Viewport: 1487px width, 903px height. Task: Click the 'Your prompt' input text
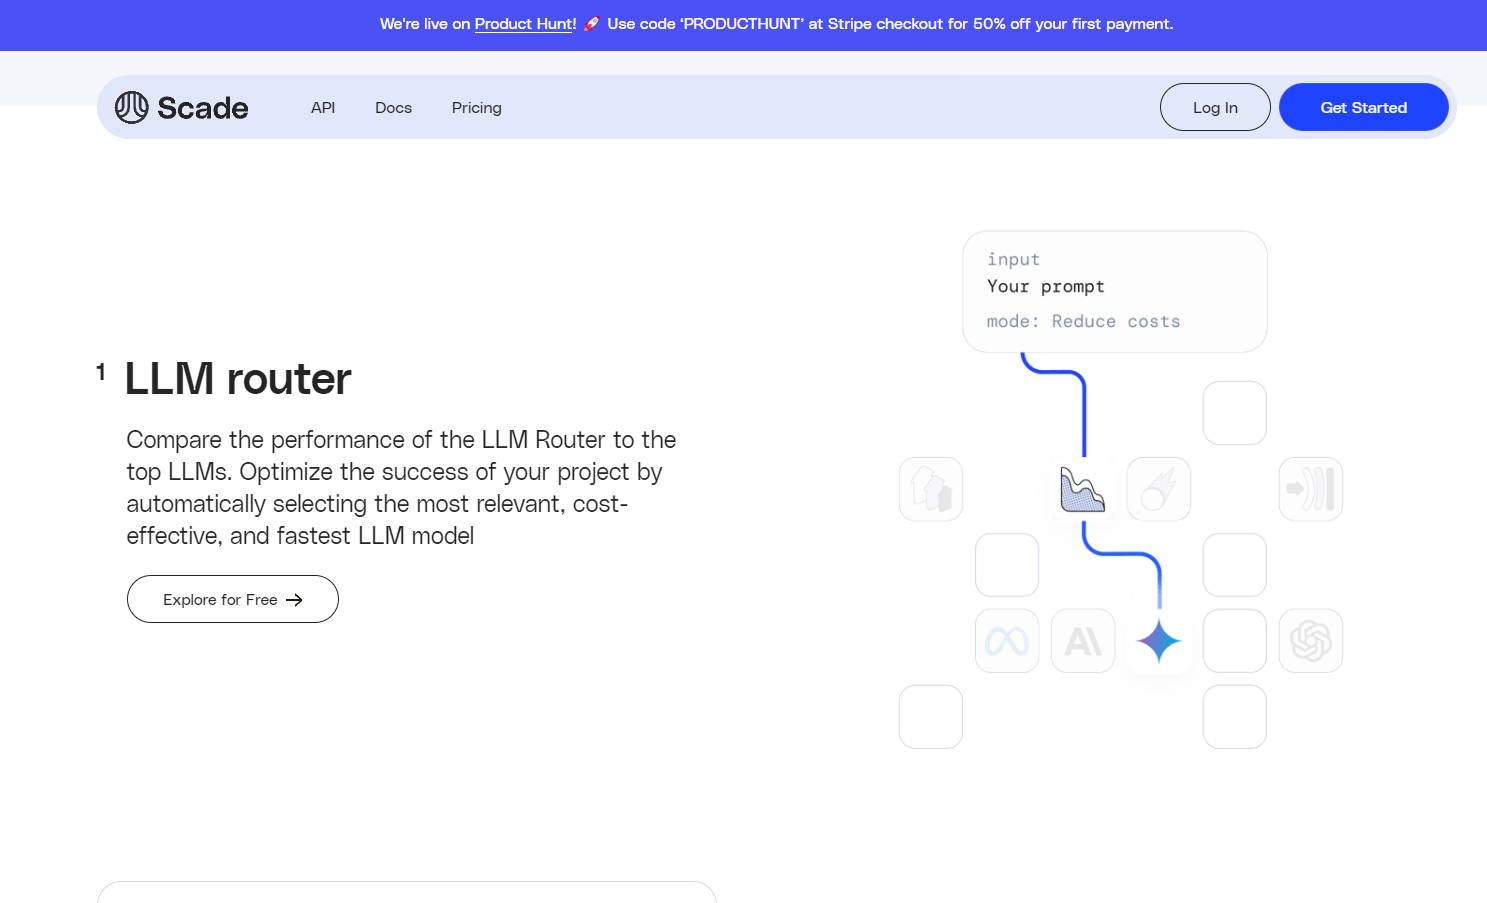click(x=1045, y=287)
